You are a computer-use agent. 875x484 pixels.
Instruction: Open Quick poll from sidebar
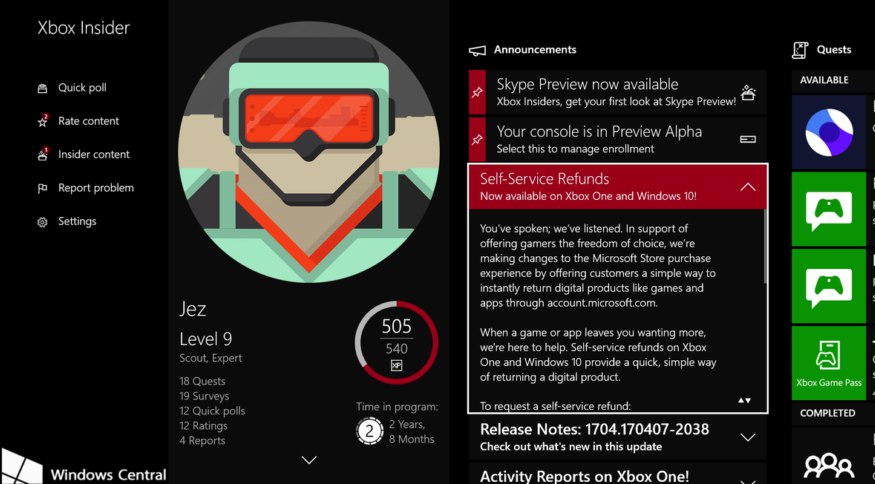click(82, 88)
